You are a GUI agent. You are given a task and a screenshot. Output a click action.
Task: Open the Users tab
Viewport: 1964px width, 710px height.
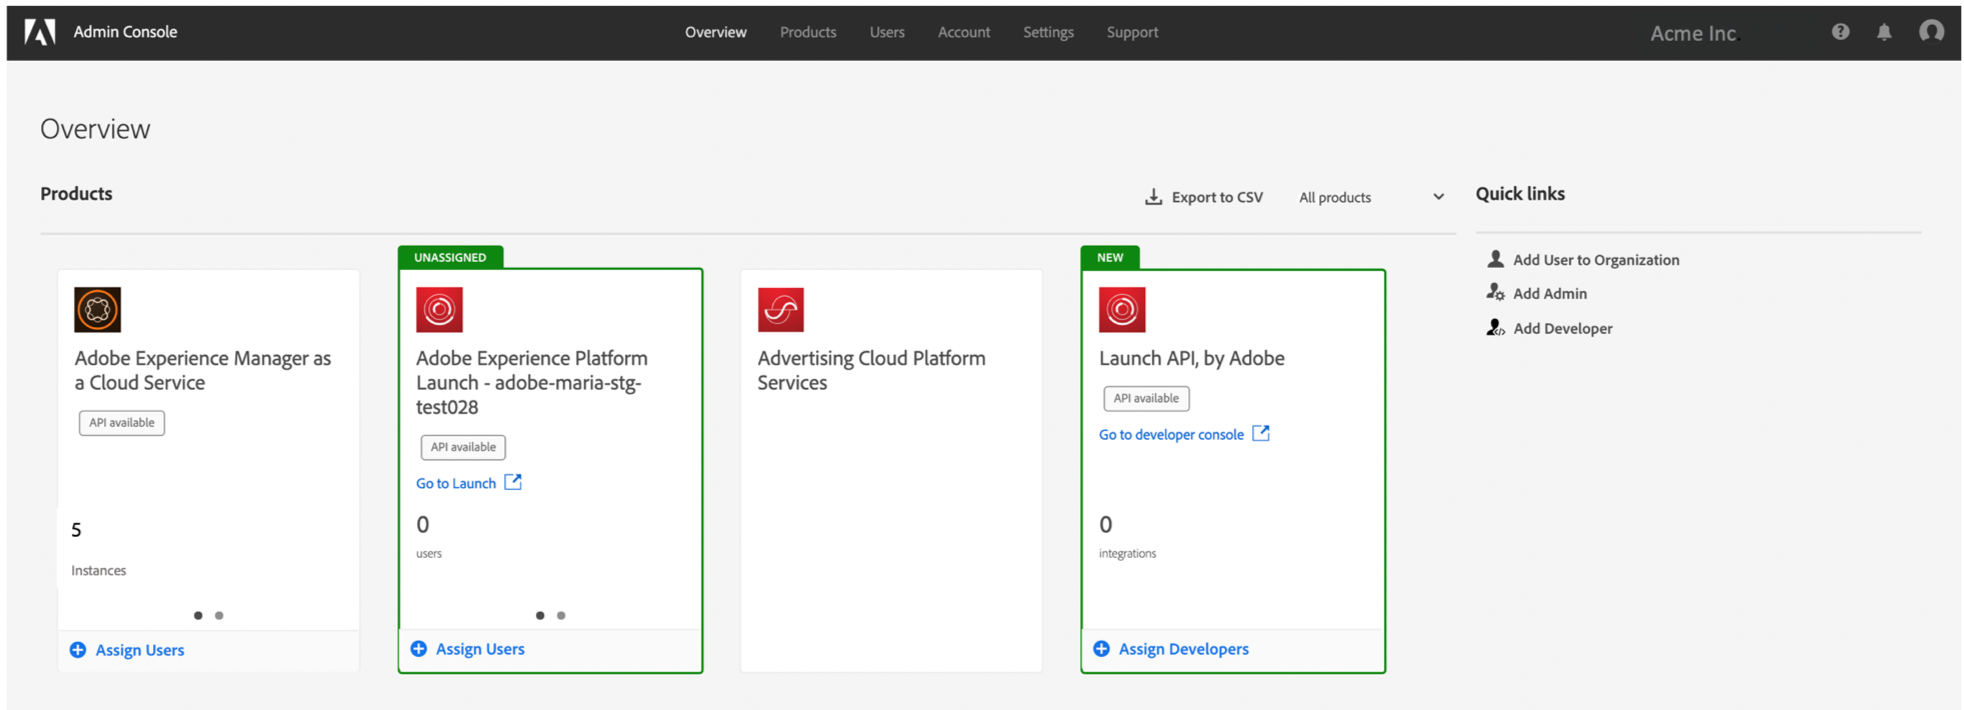click(x=887, y=32)
